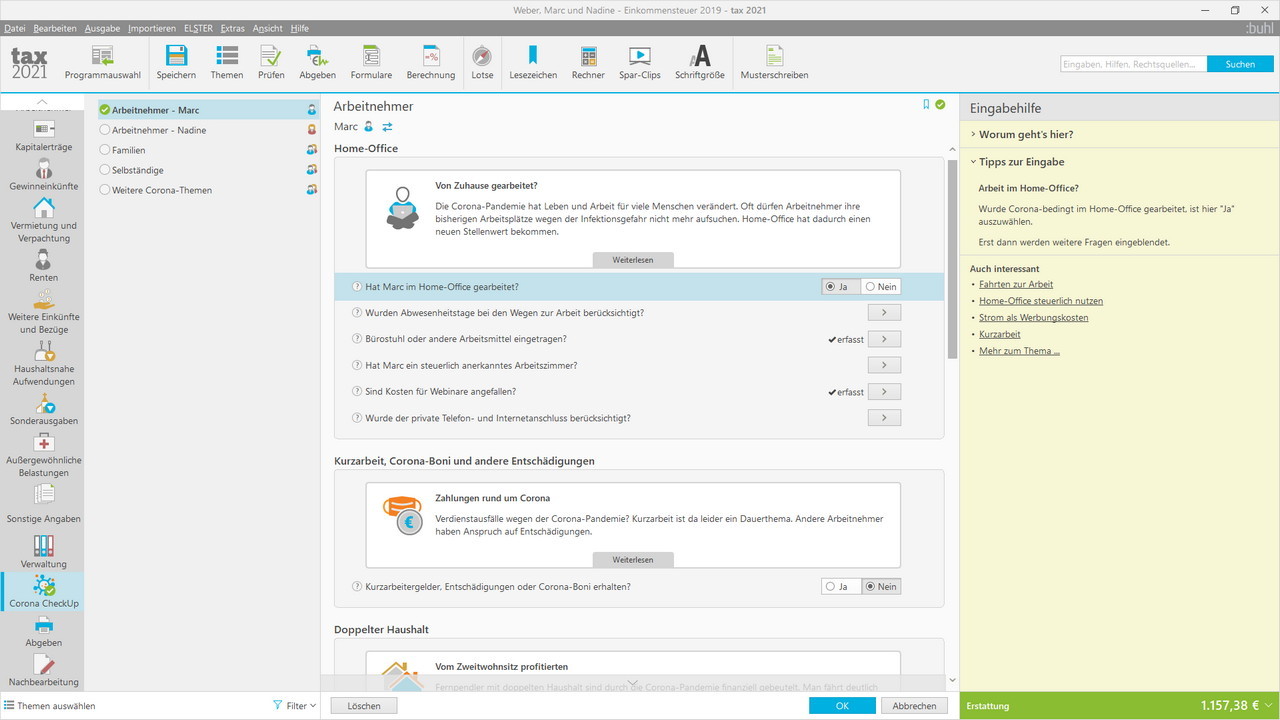Open the Datei menu
This screenshot has height=720, width=1280.
tap(15, 28)
